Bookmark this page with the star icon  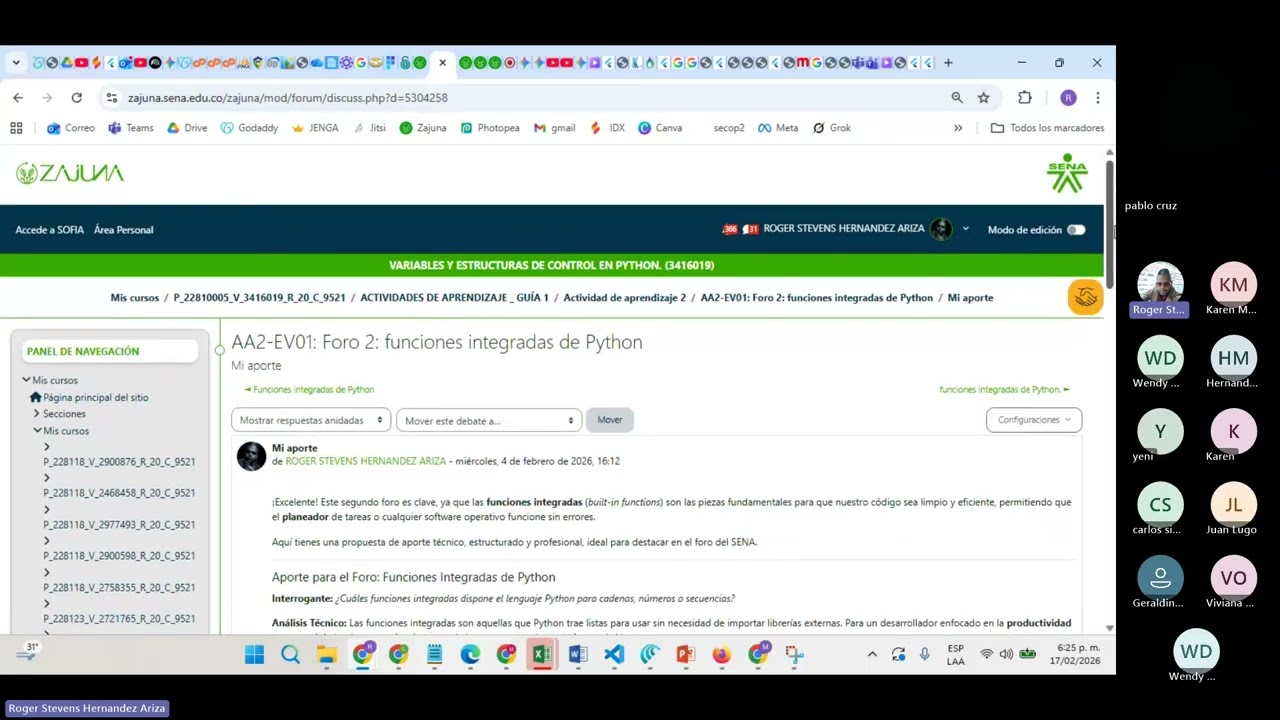coord(984,97)
